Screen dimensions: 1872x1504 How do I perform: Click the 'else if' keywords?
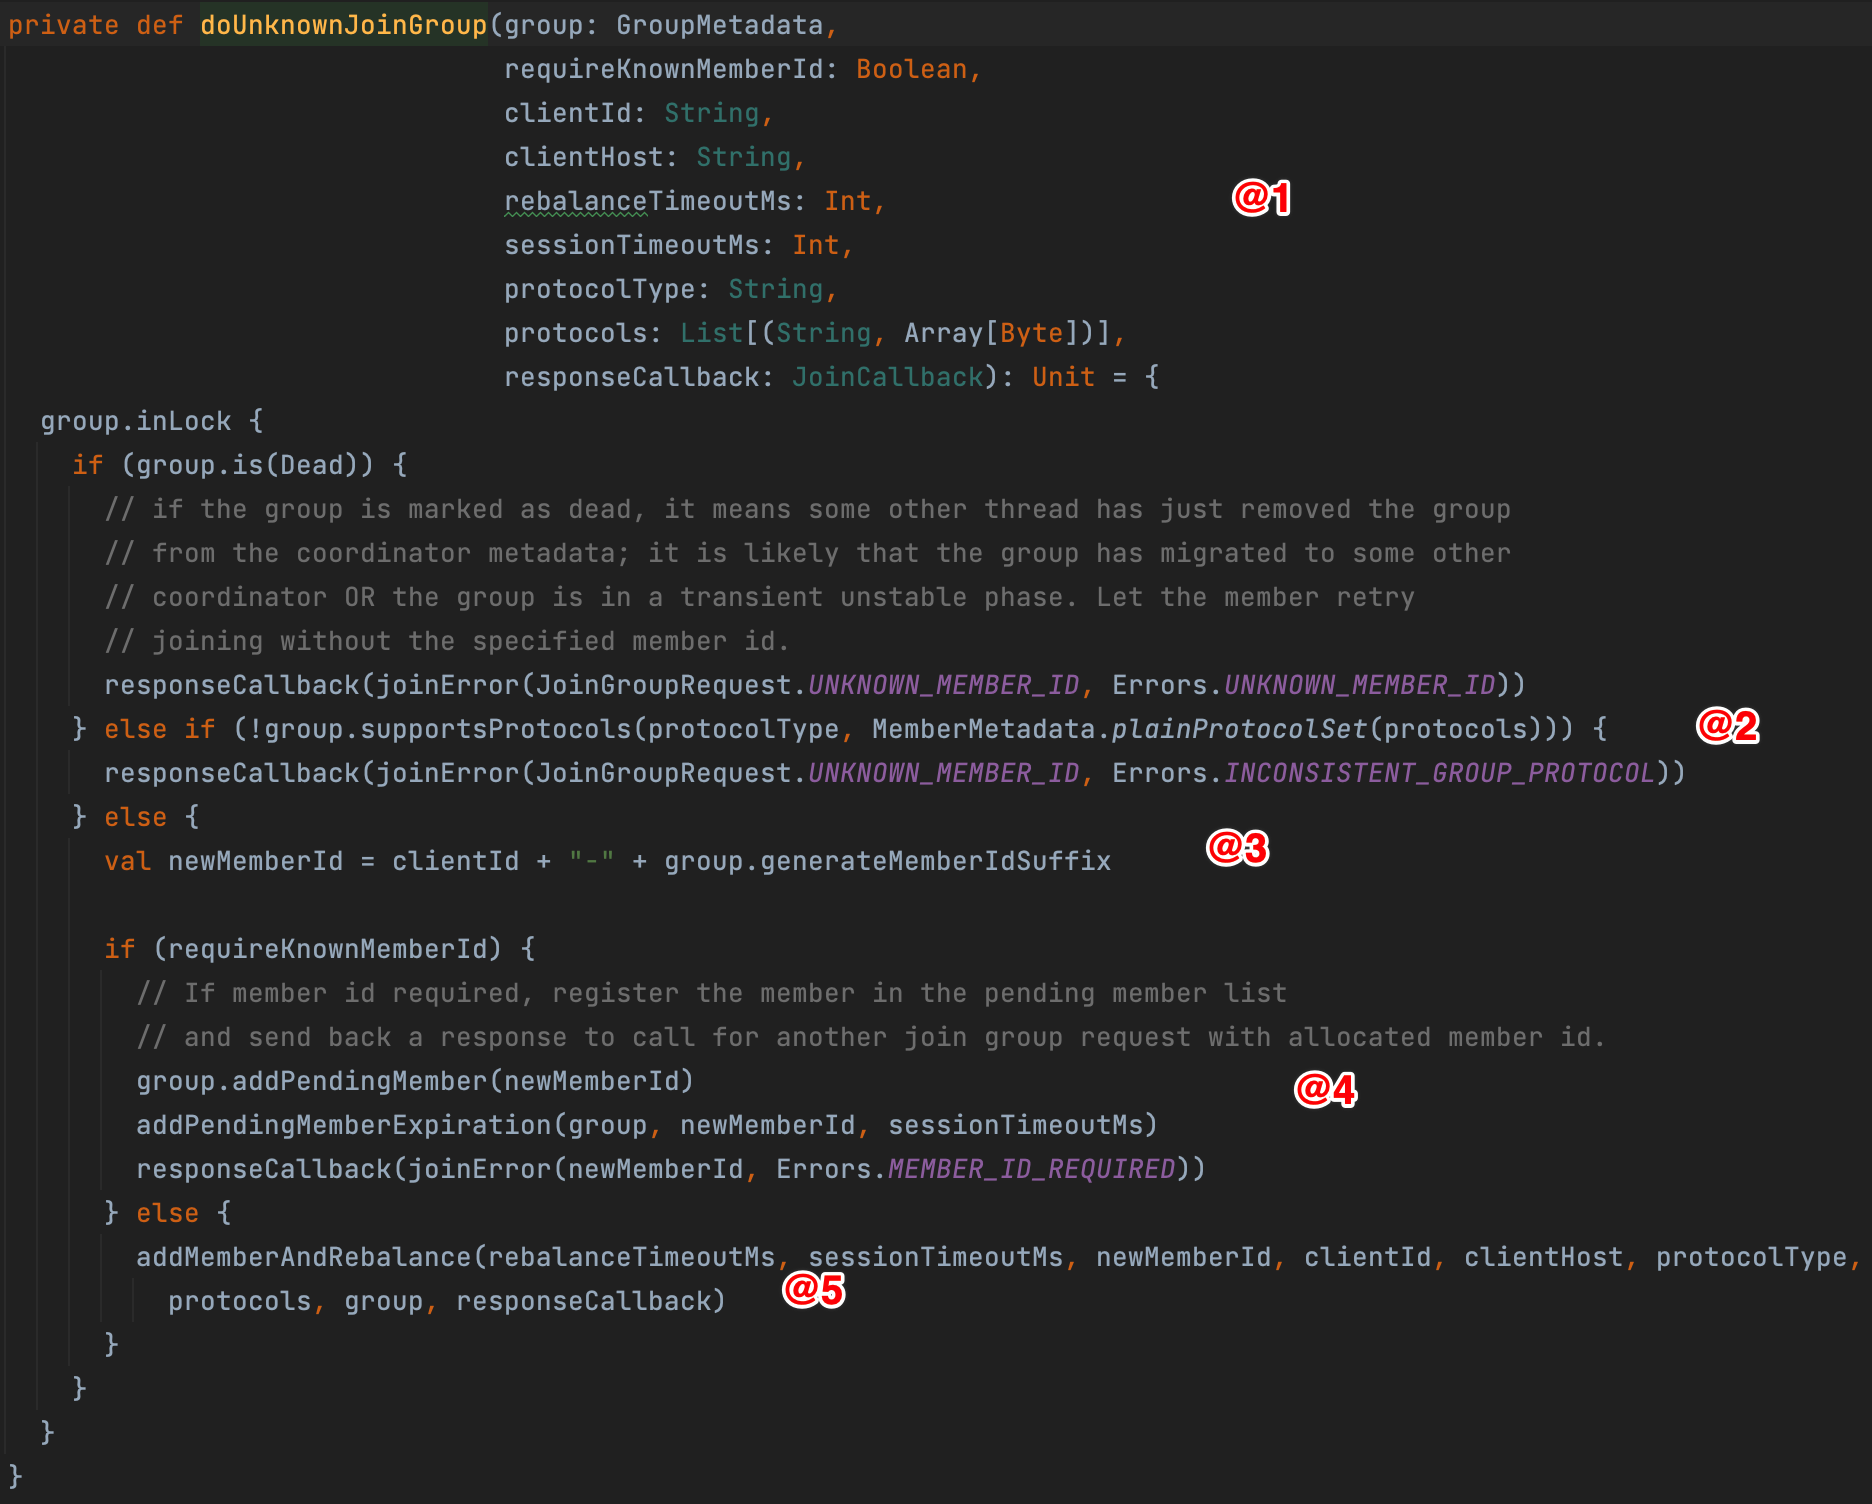(159, 729)
